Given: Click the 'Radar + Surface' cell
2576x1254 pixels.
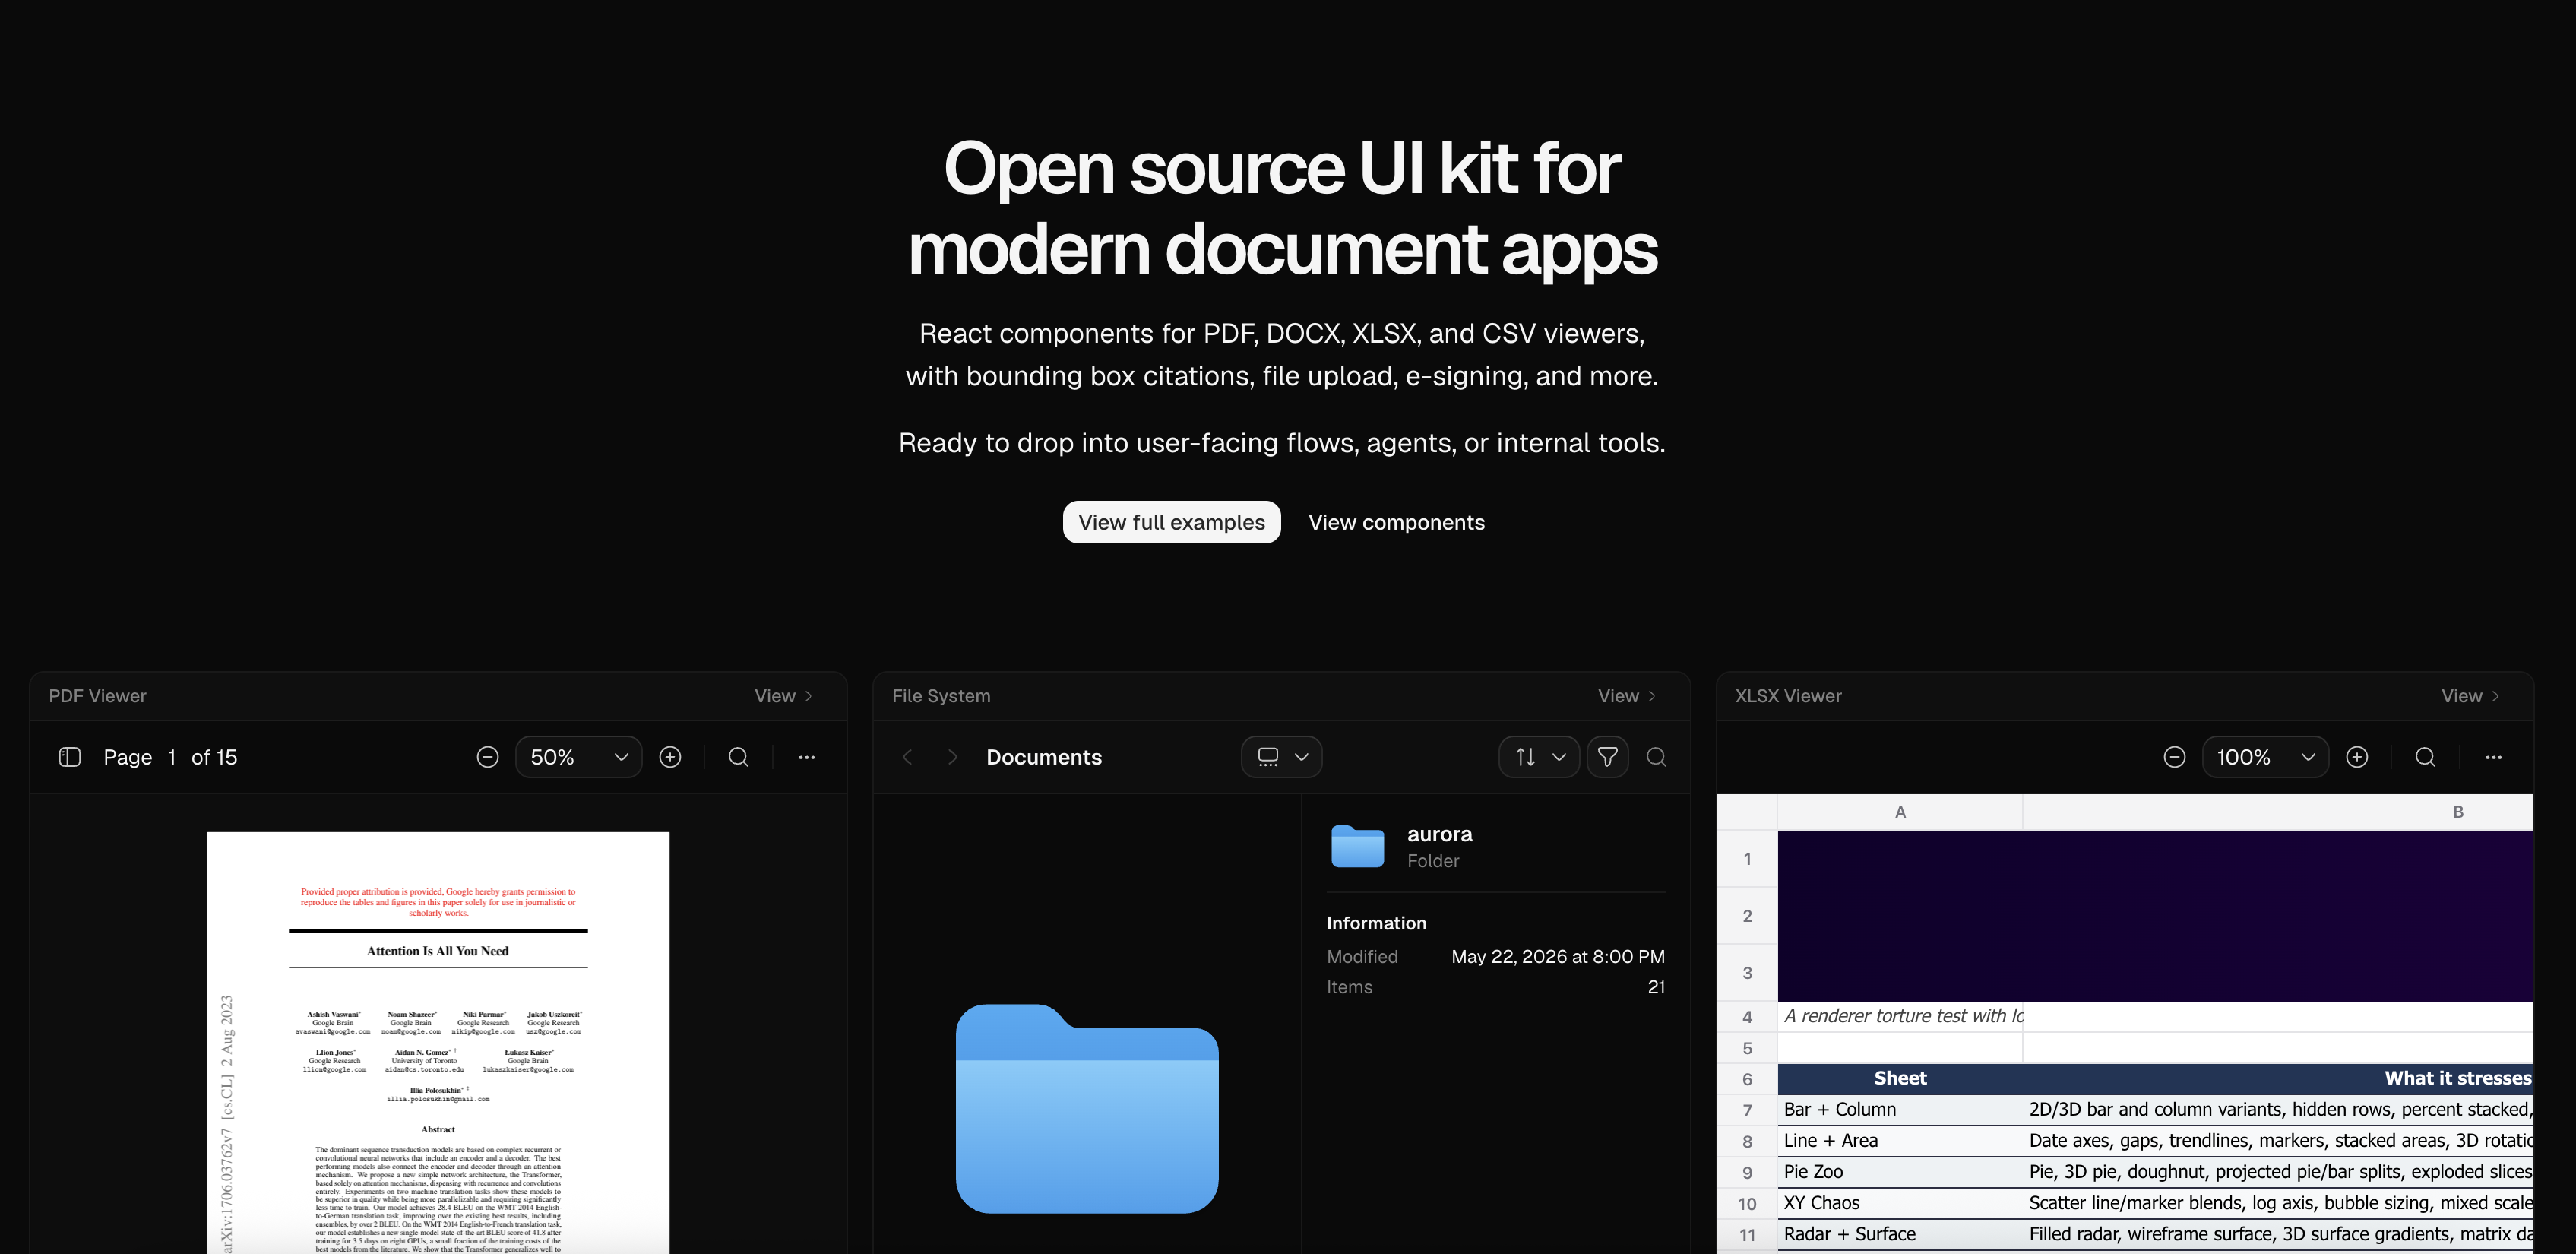Looking at the screenshot, I should click(1900, 1234).
